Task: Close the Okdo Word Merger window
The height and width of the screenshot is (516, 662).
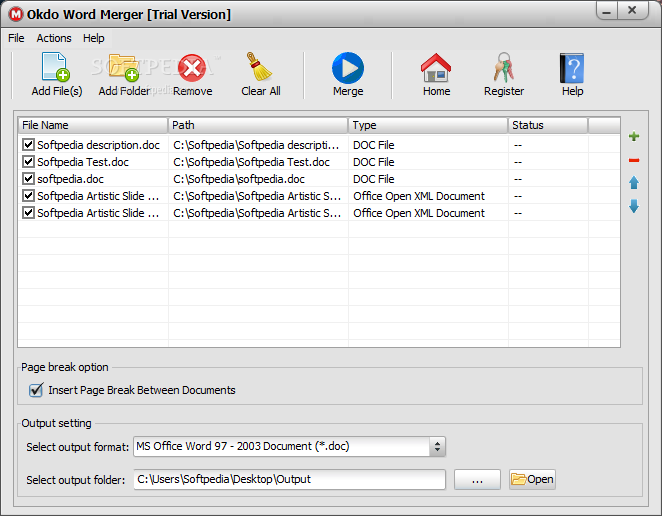Action: (x=632, y=11)
